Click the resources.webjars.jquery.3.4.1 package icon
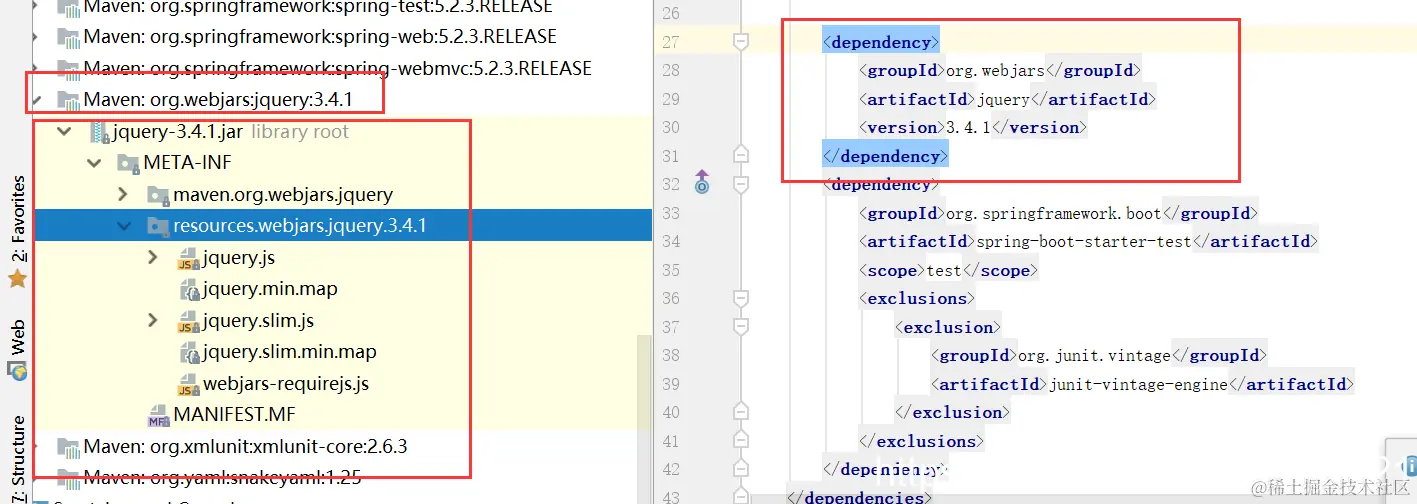Image resolution: width=1417 pixels, height=504 pixels. 158,226
